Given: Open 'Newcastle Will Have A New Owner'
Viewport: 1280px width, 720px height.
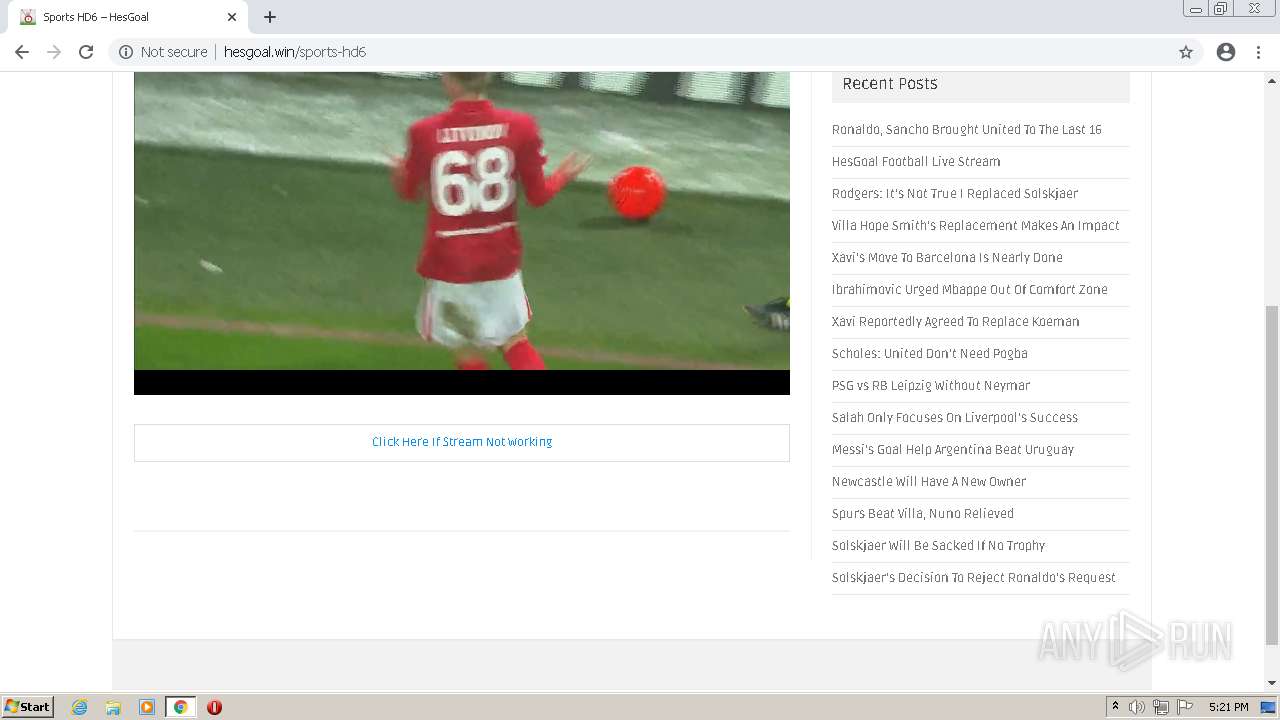Looking at the screenshot, I should point(929,482).
